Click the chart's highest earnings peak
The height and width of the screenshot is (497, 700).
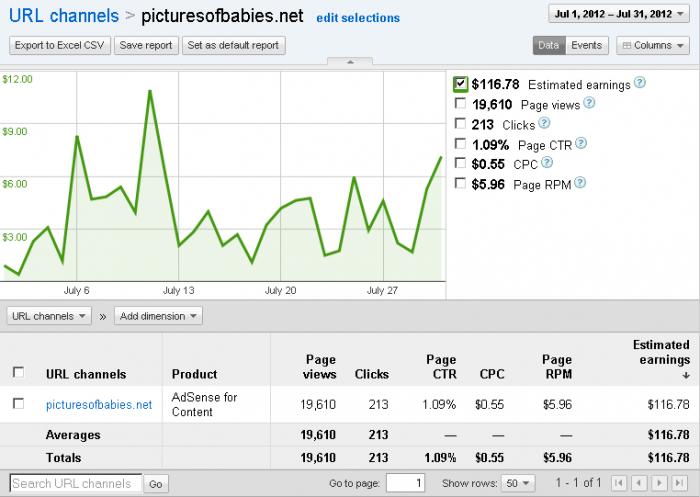pos(150,91)
